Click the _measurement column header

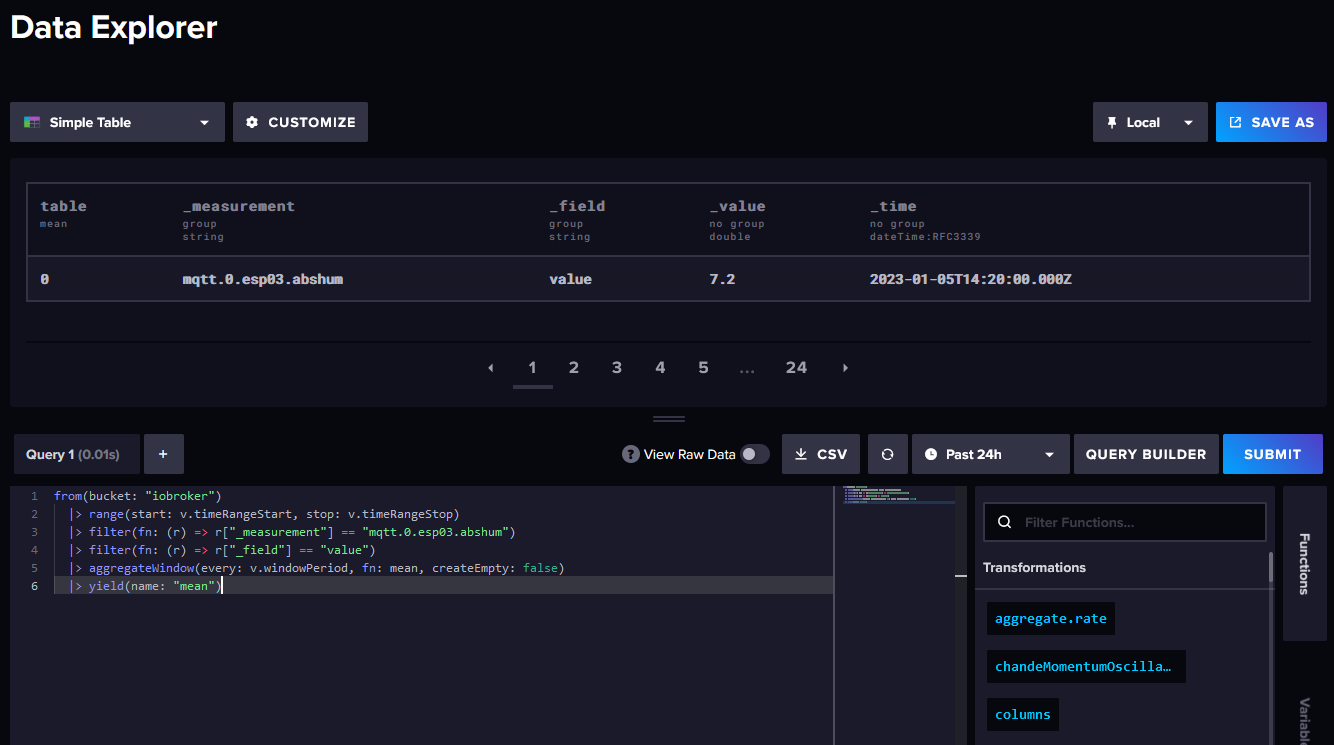click(239, 206)
